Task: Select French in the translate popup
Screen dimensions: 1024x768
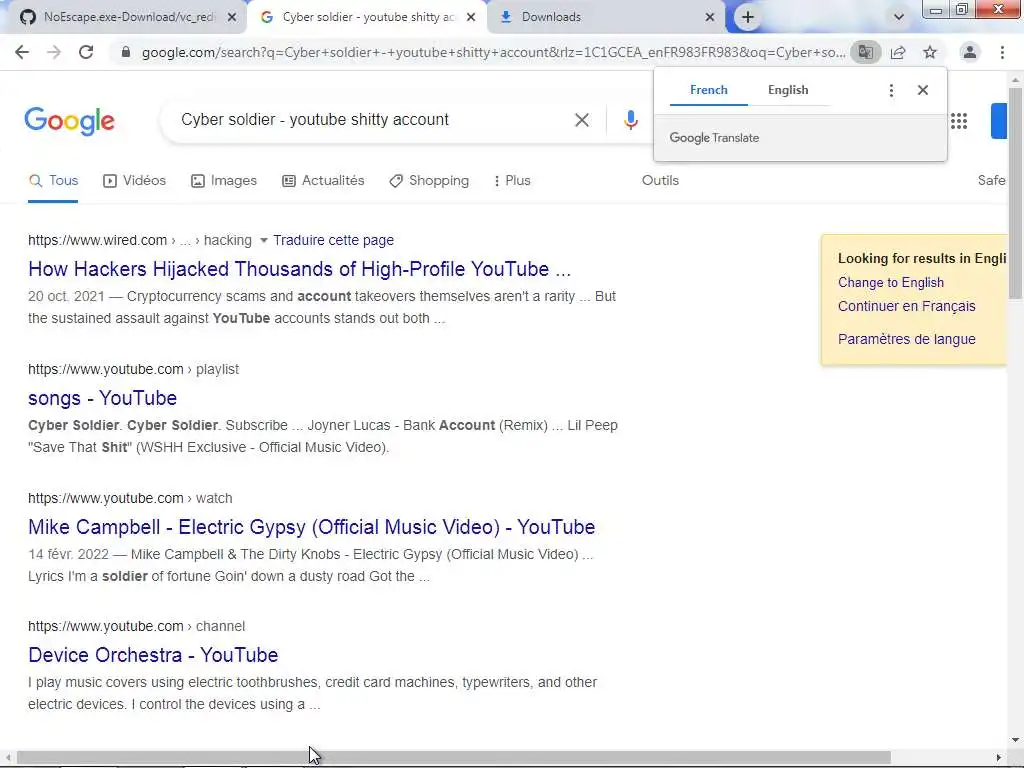Action: (709, 90)
